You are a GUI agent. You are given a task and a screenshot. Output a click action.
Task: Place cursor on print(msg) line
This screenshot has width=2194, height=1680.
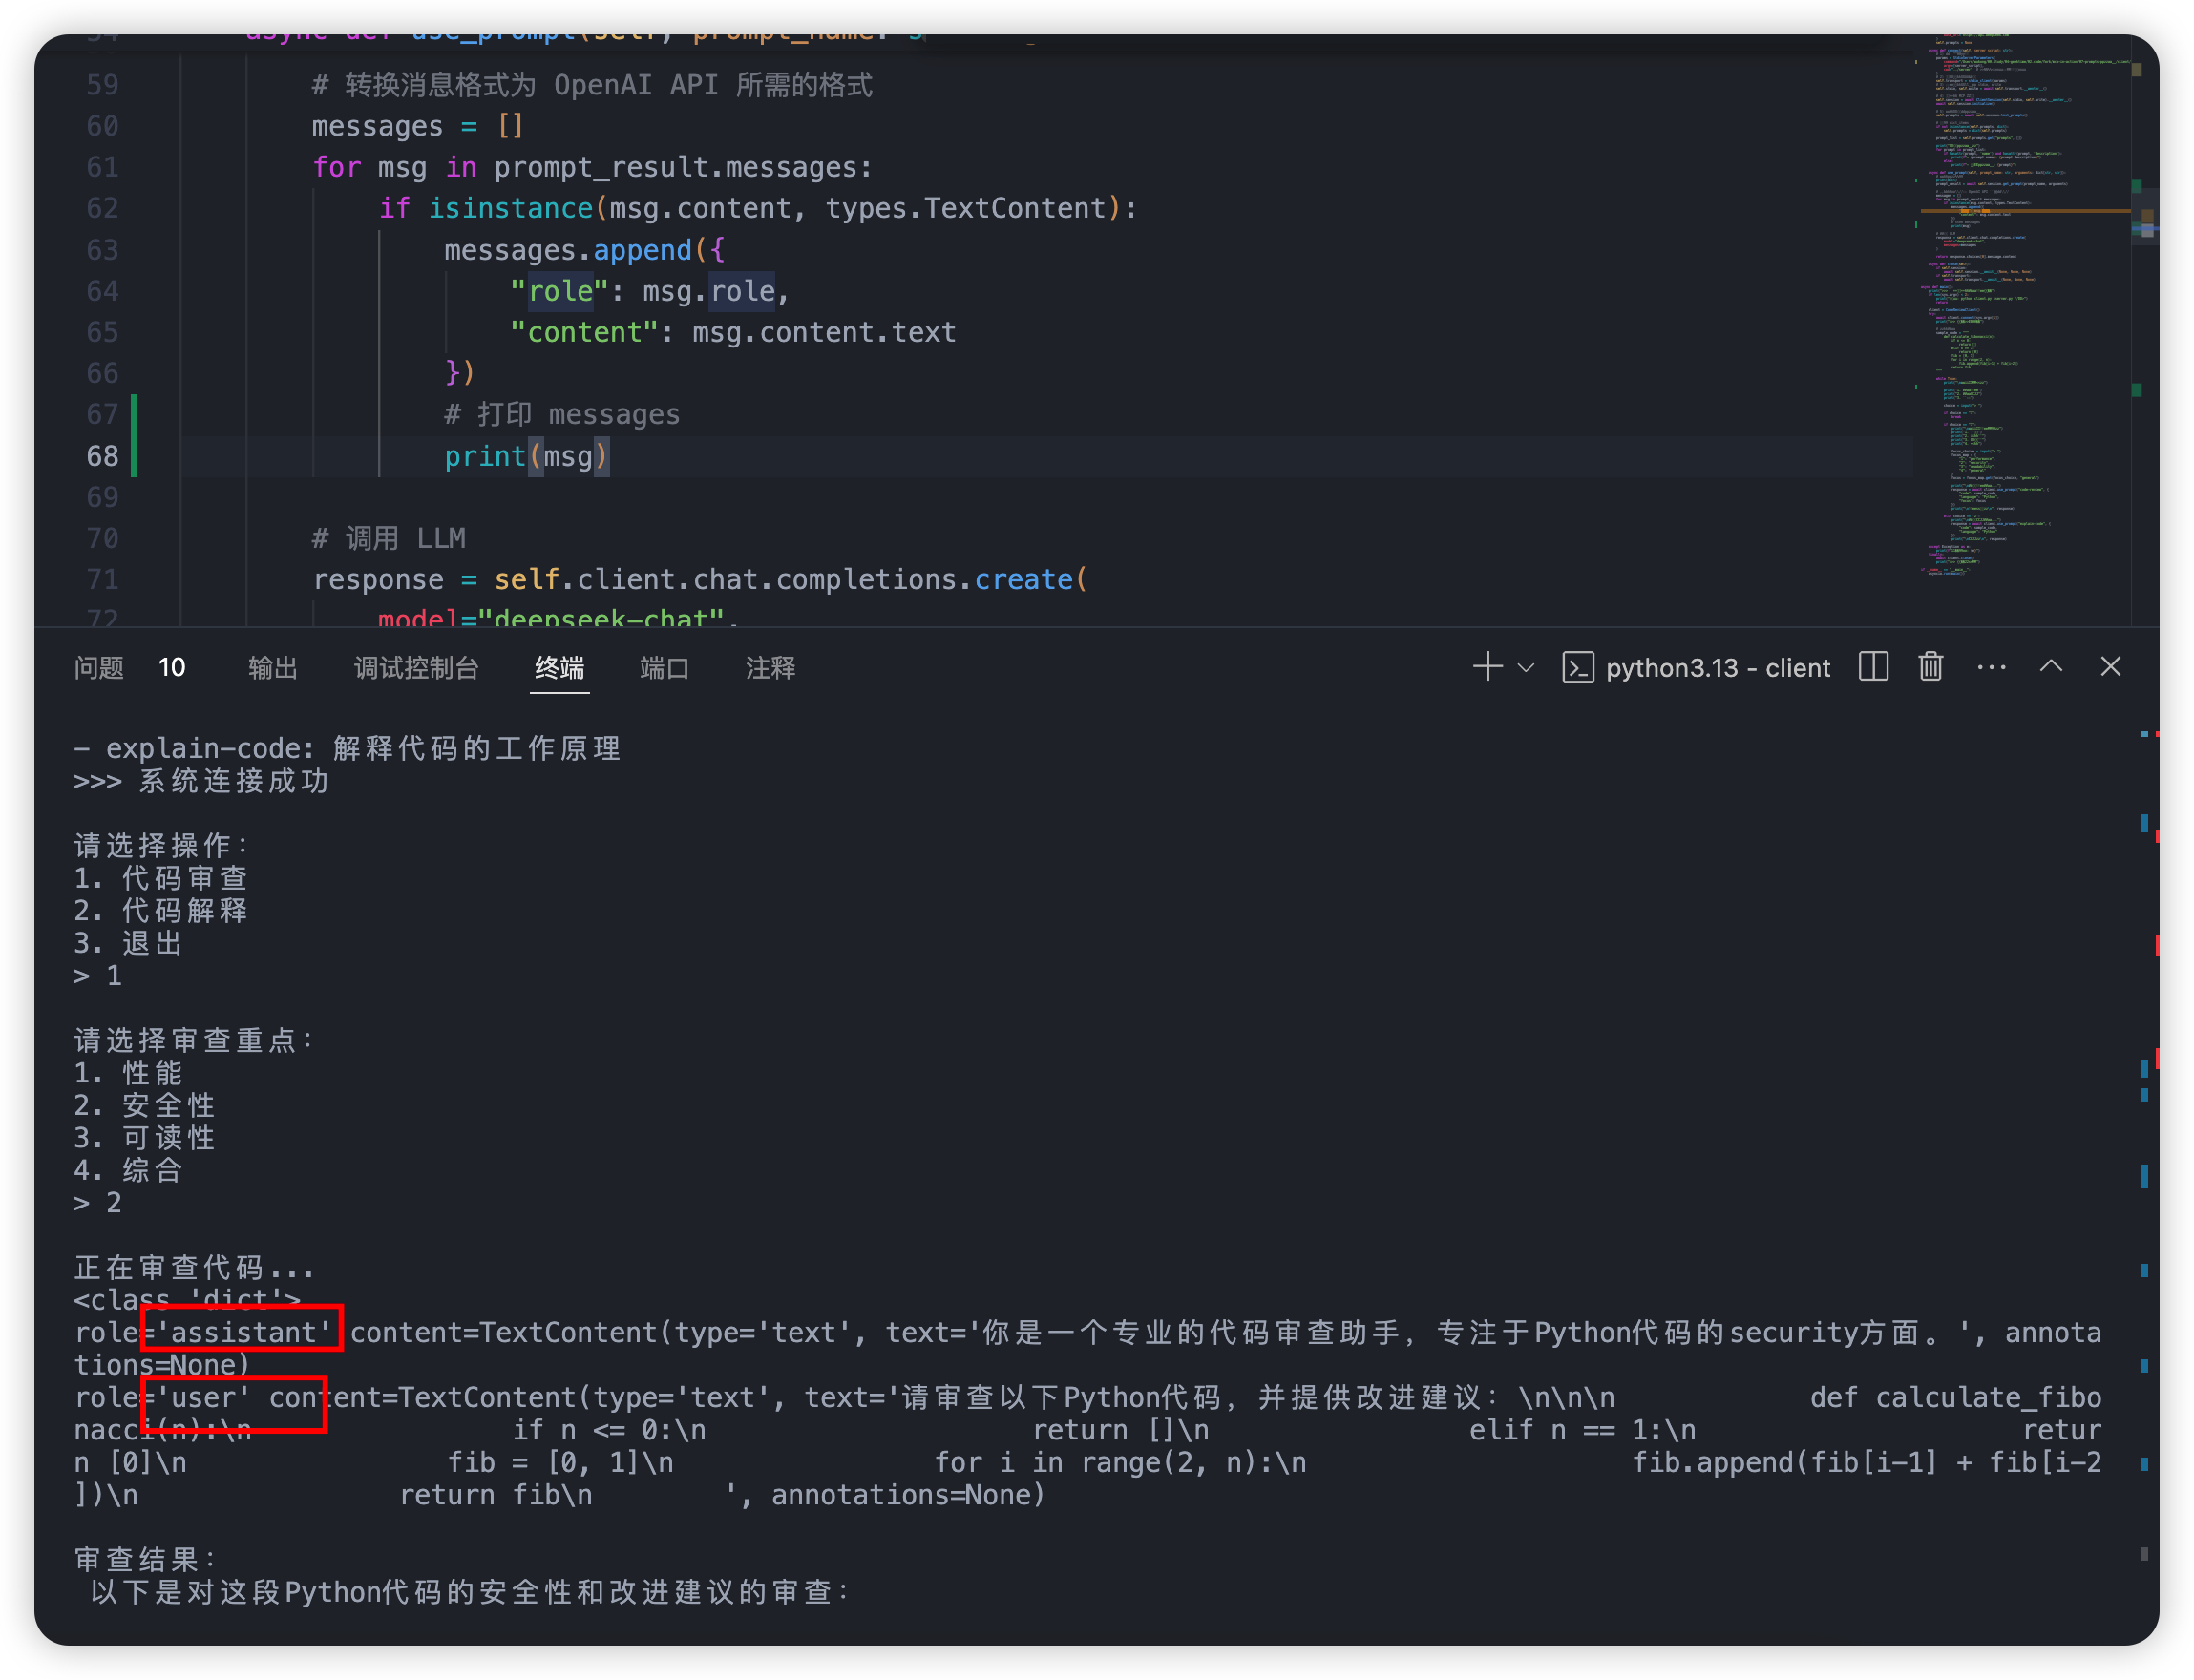coord(526,456)
